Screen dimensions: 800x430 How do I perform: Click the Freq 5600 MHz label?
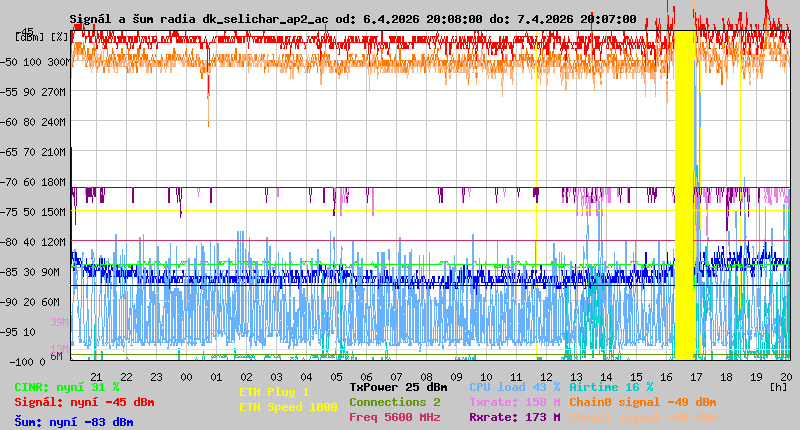(x=394, y=417)
